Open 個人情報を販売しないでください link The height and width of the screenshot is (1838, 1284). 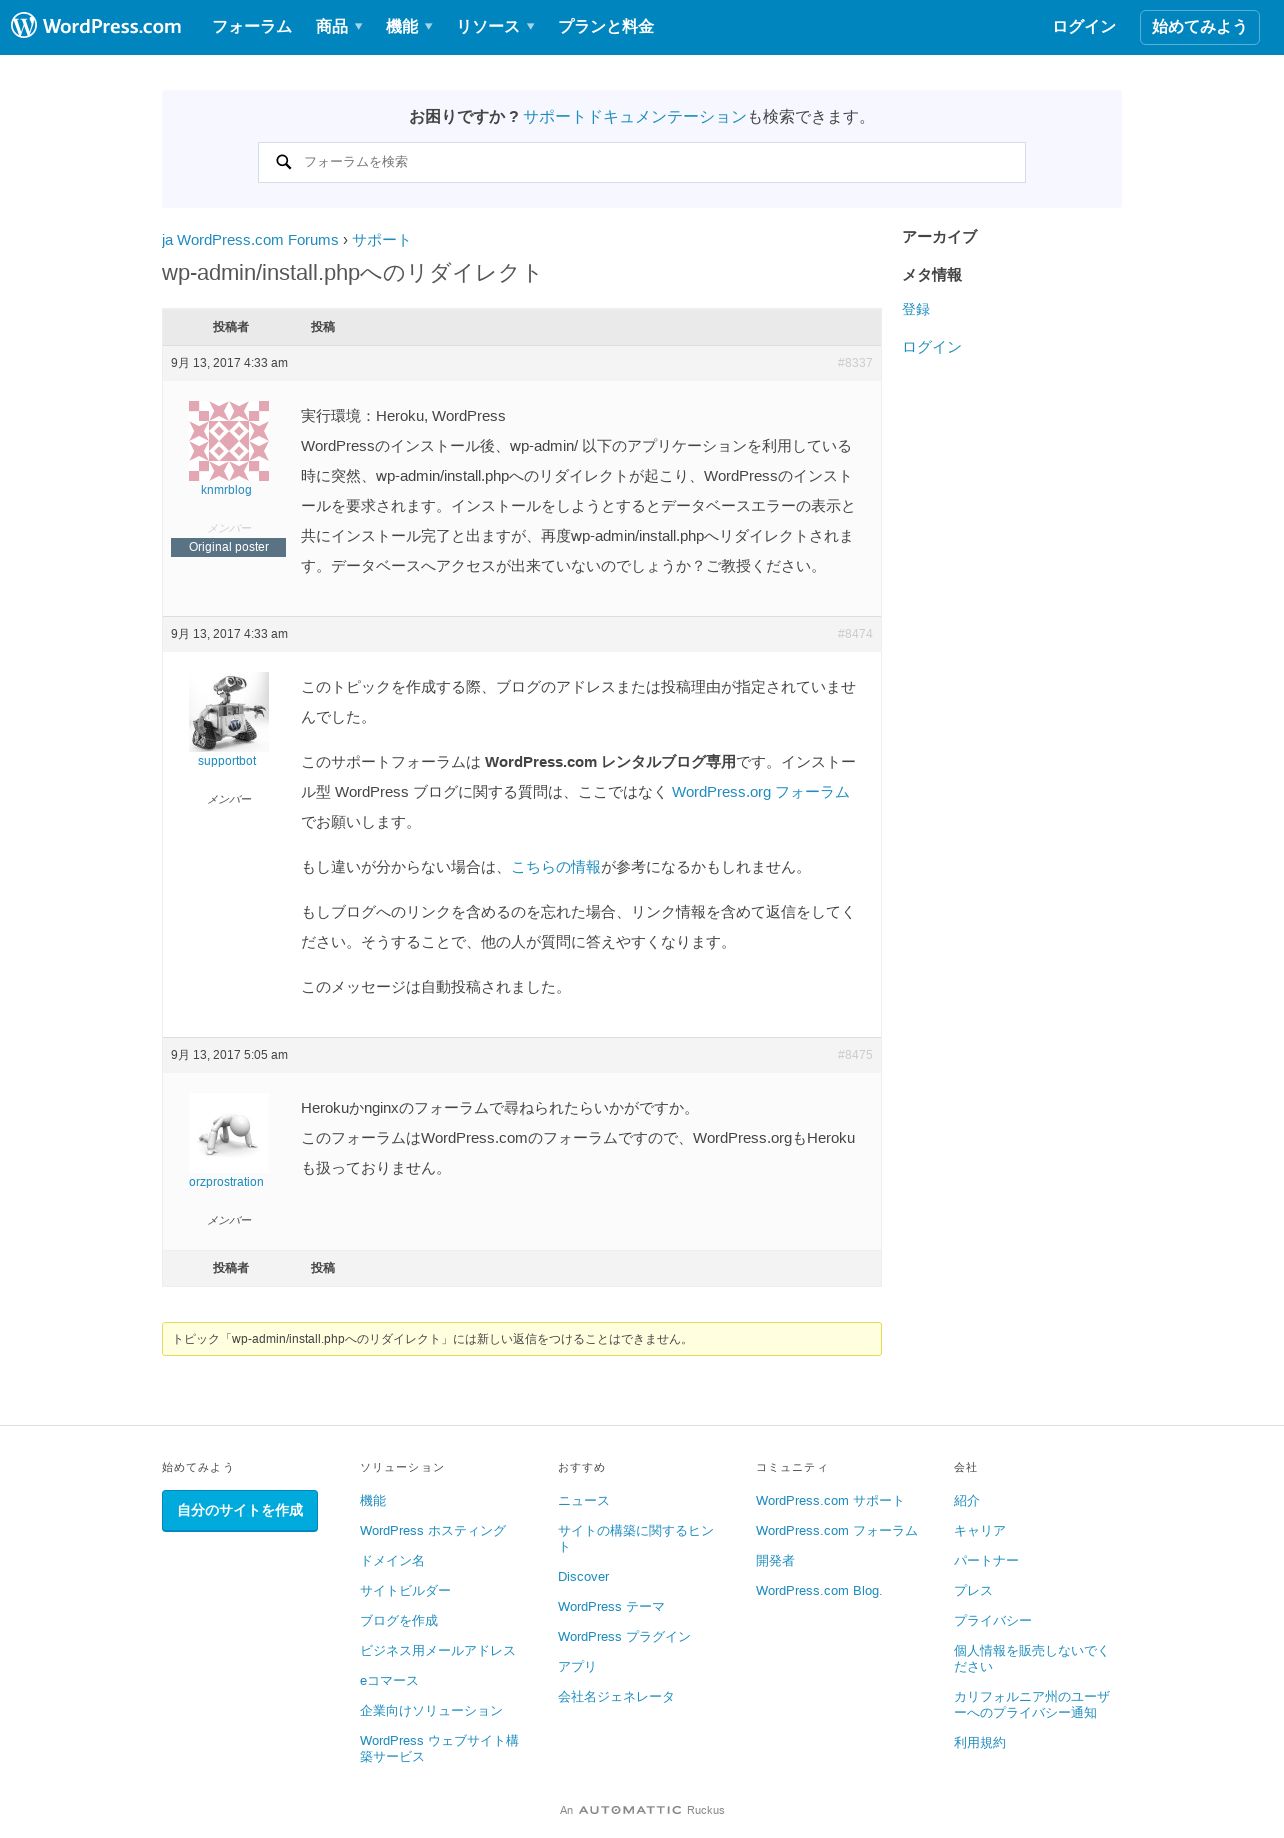[x=1031, y=1659]
